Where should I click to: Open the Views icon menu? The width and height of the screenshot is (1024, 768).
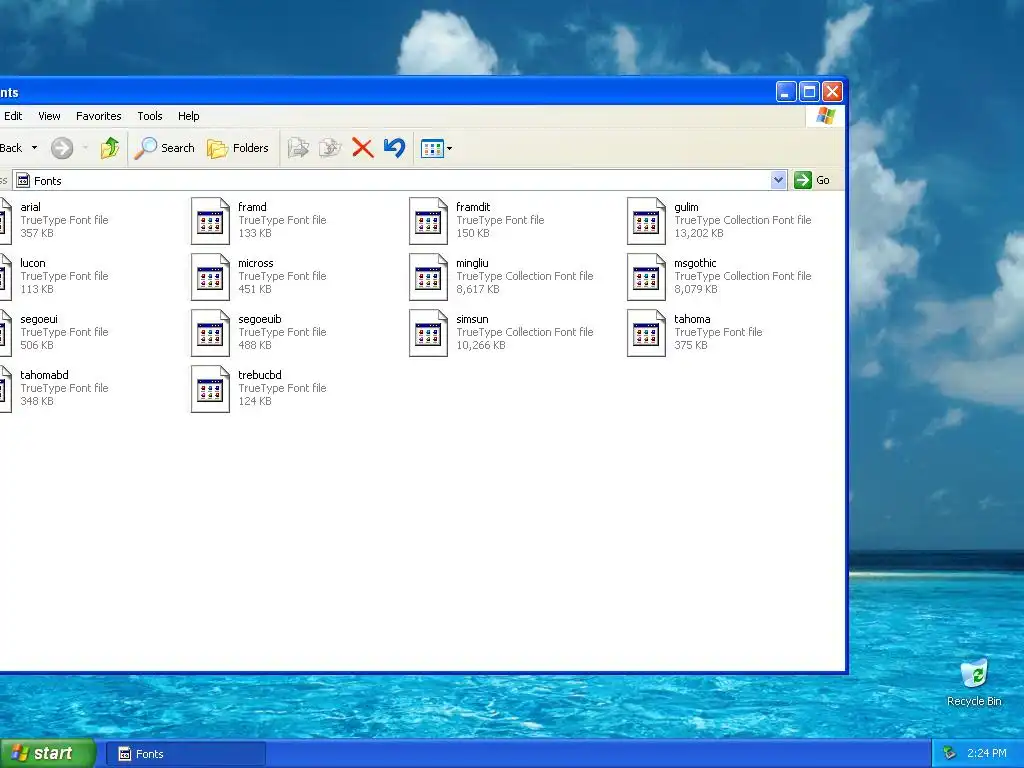click(436, 148)
